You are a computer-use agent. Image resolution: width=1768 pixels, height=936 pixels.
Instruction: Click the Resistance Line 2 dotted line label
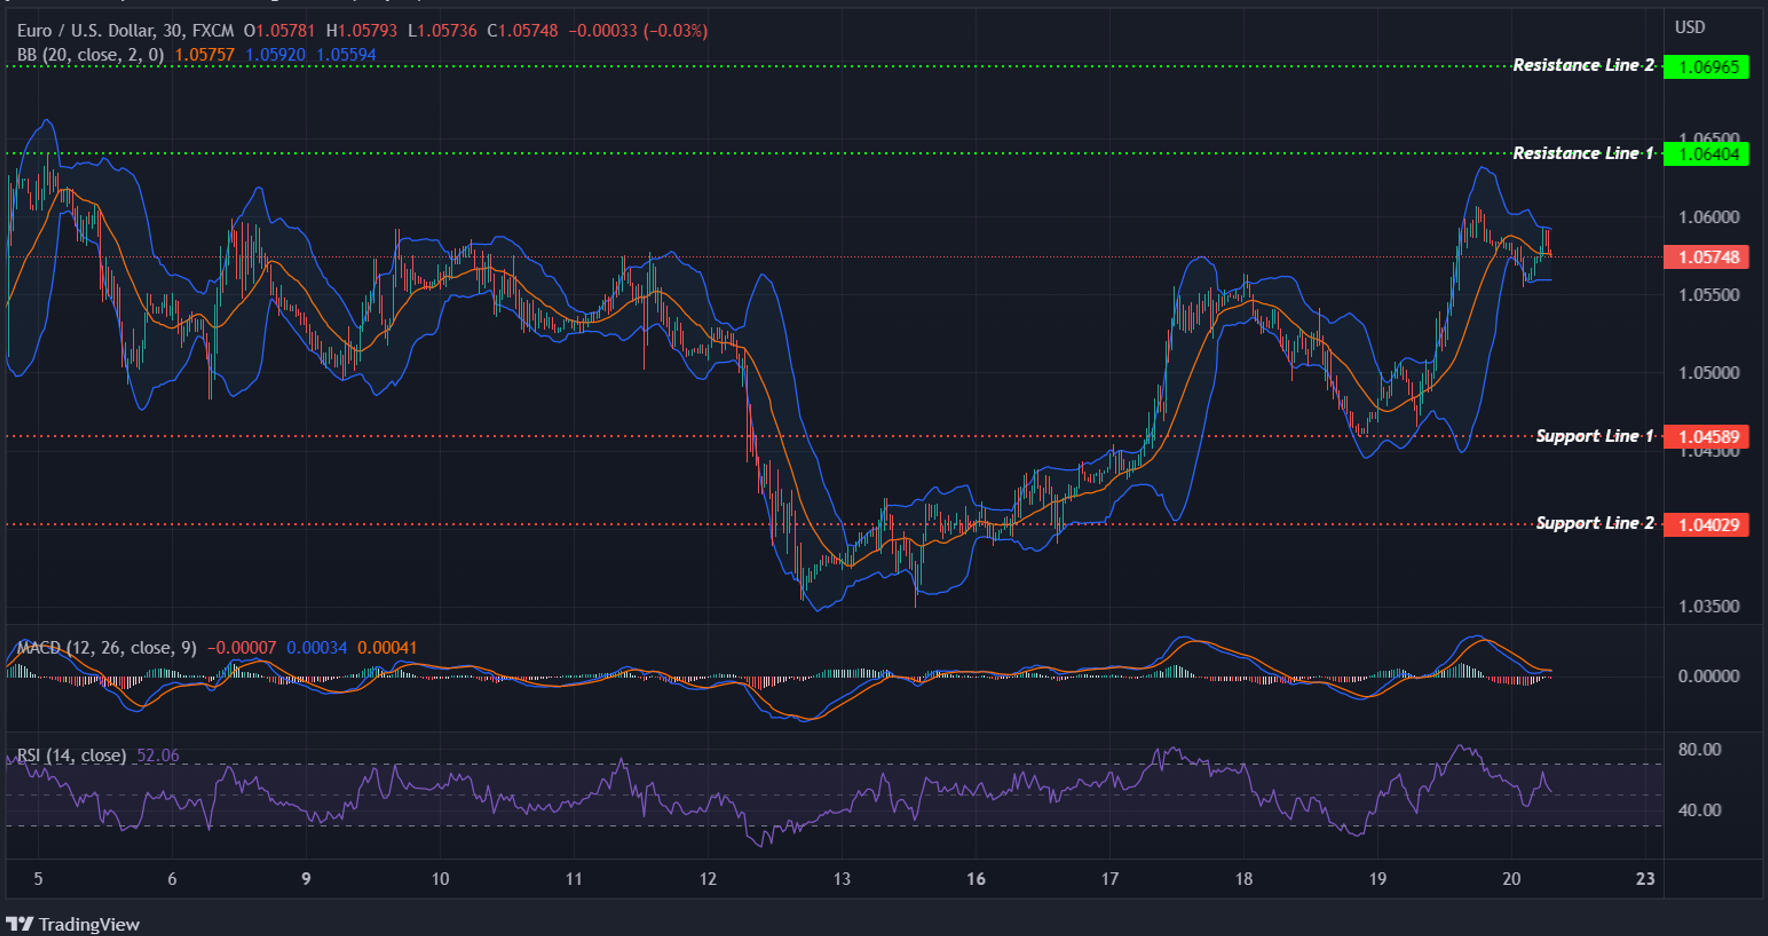pyautogui.click(x=1583, y=65)
